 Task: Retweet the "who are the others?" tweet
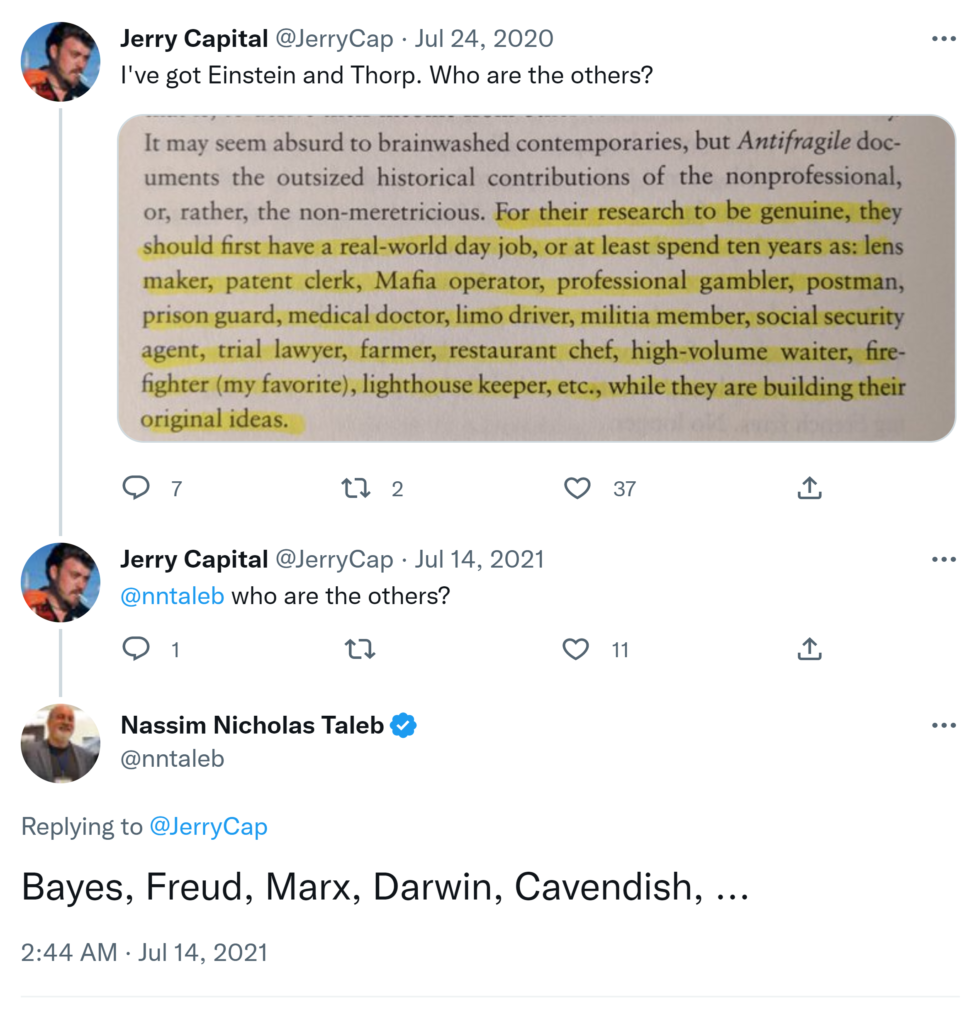click(359, 650)
